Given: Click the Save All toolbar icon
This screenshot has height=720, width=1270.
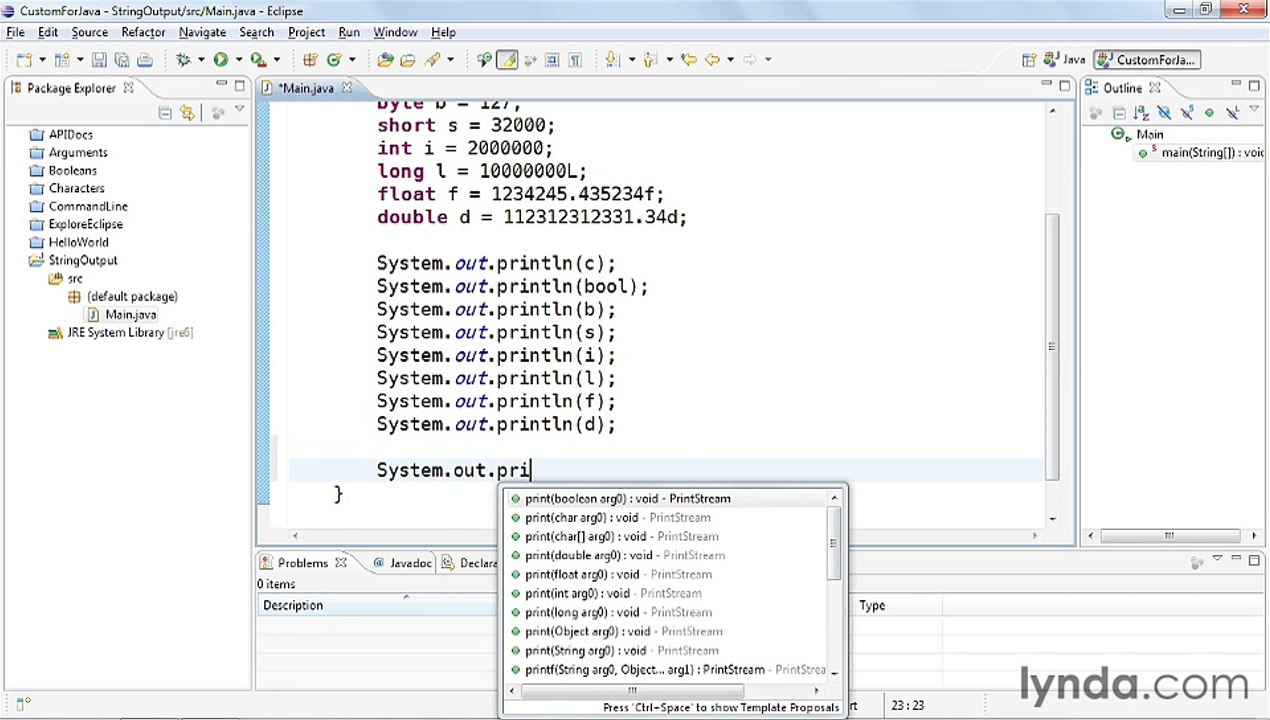Looking at the screenshot, I should click(123, 60).
